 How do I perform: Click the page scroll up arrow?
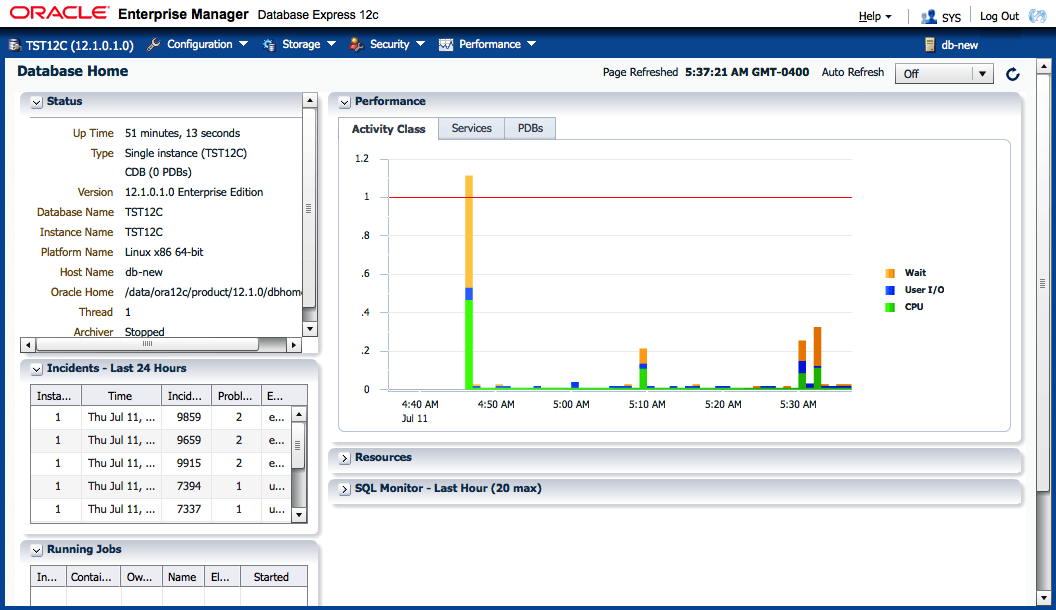click(1043, 67)
